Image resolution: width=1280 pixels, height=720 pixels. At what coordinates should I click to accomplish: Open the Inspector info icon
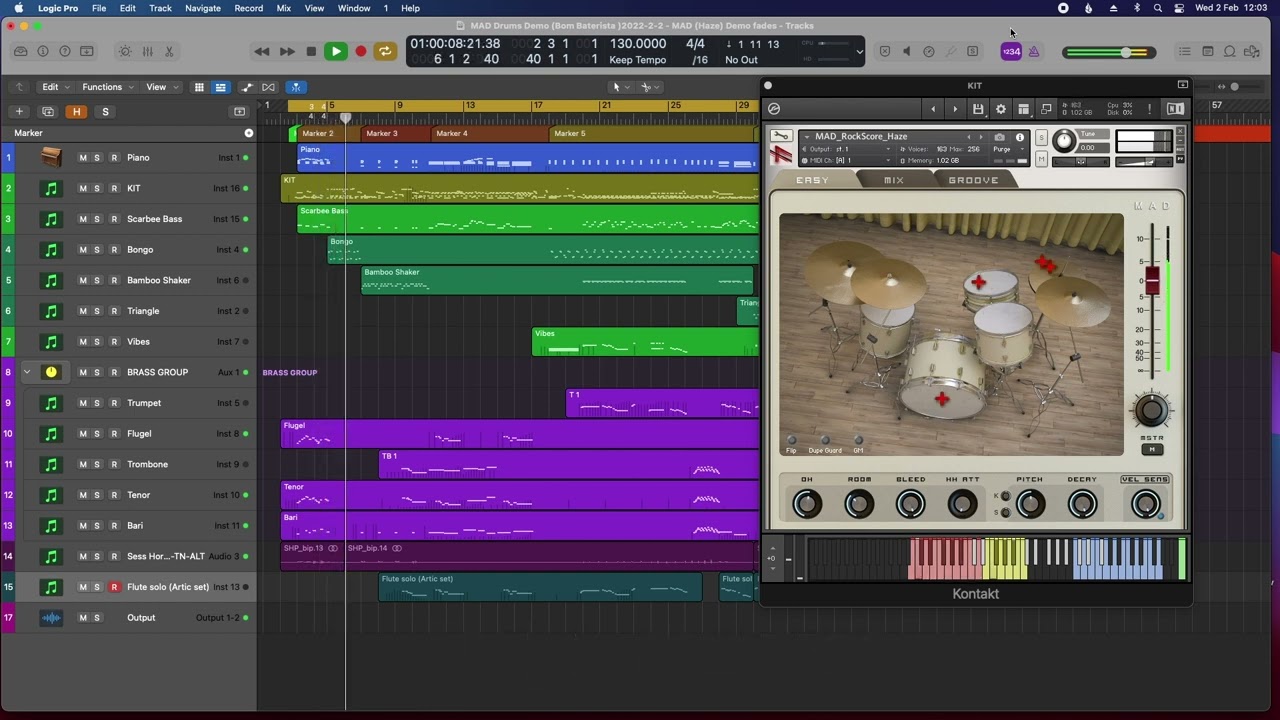[x=42, y=51]
